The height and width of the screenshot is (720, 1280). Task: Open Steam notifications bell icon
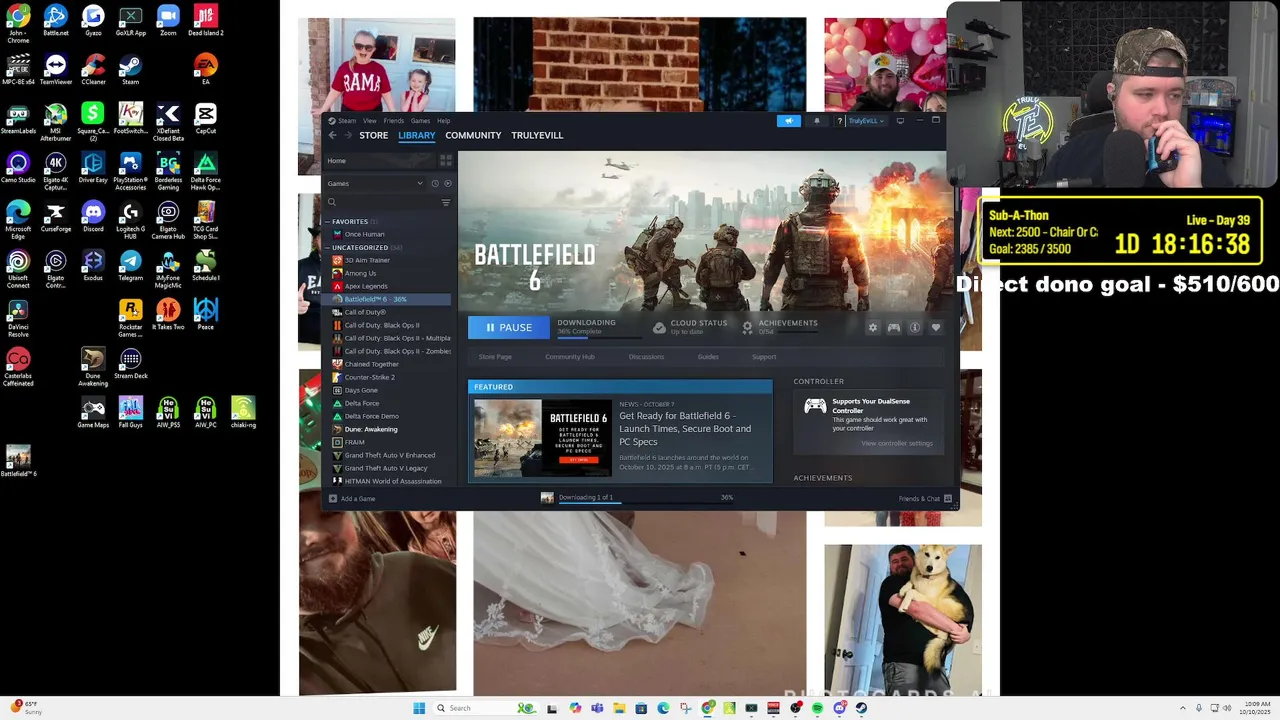(816, 121)
